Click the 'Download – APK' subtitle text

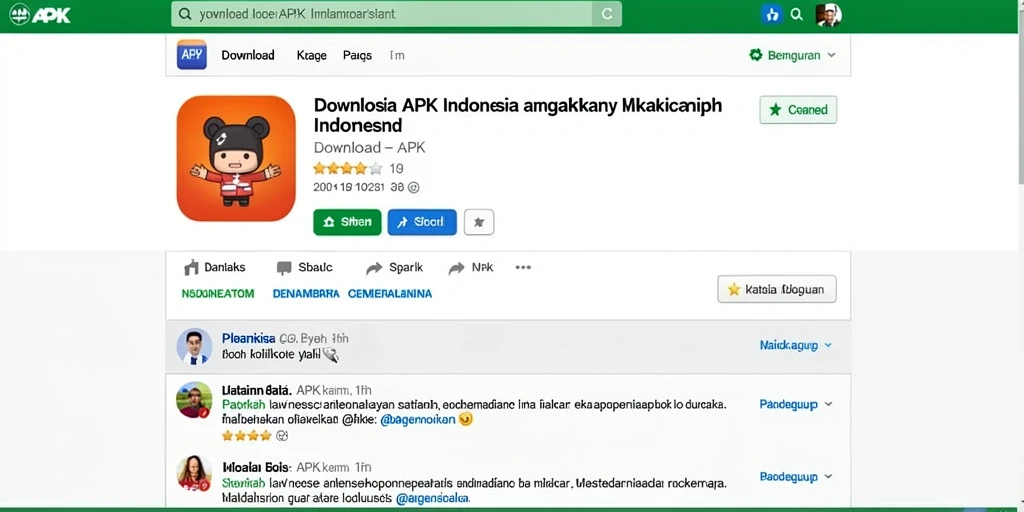[x=370, y=148]
